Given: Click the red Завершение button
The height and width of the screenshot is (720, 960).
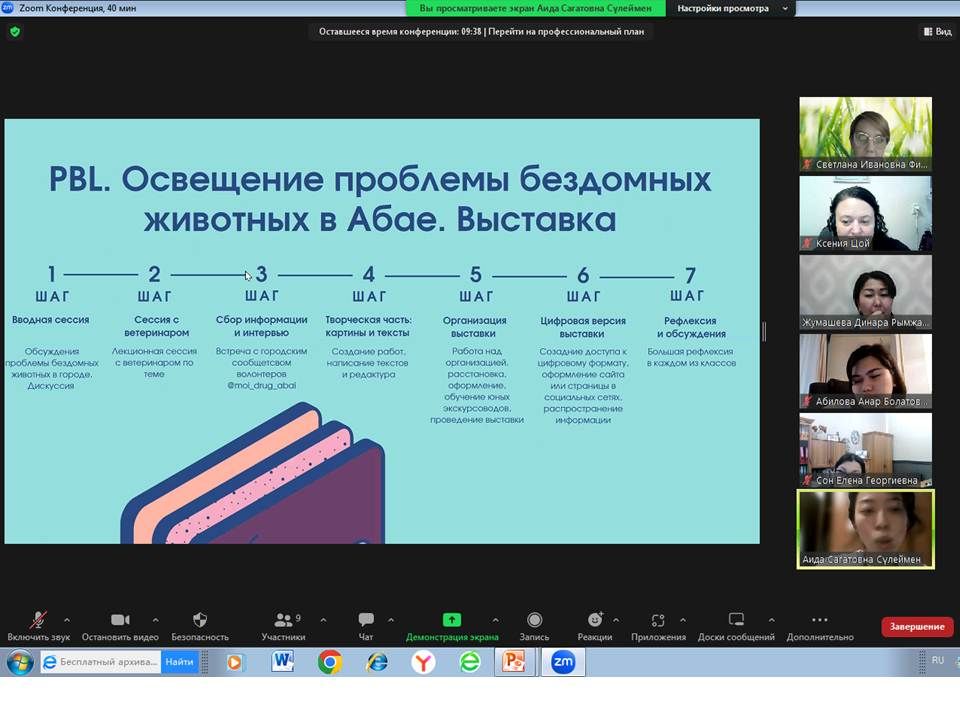Looking at the screenshot, I should tap(917, 627).
